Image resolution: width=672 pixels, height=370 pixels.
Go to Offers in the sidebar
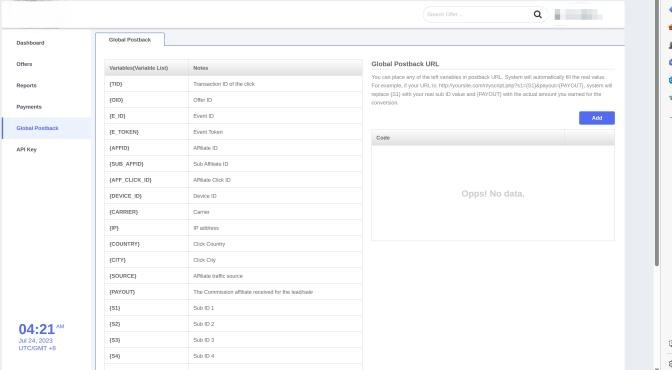click(24, 64)
